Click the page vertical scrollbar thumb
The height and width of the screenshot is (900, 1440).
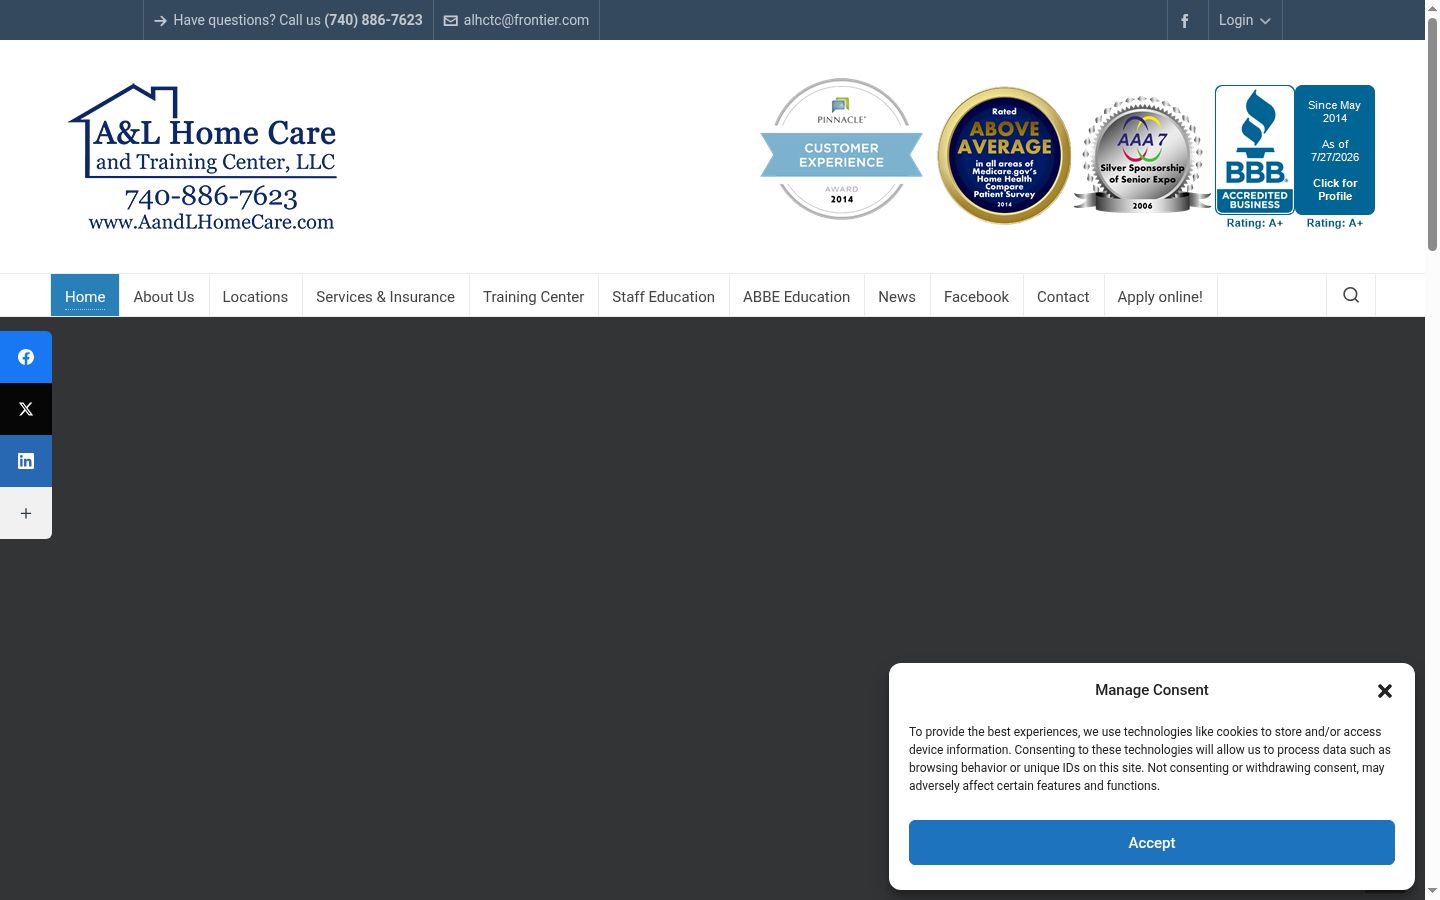click(x=1432, y=135)
